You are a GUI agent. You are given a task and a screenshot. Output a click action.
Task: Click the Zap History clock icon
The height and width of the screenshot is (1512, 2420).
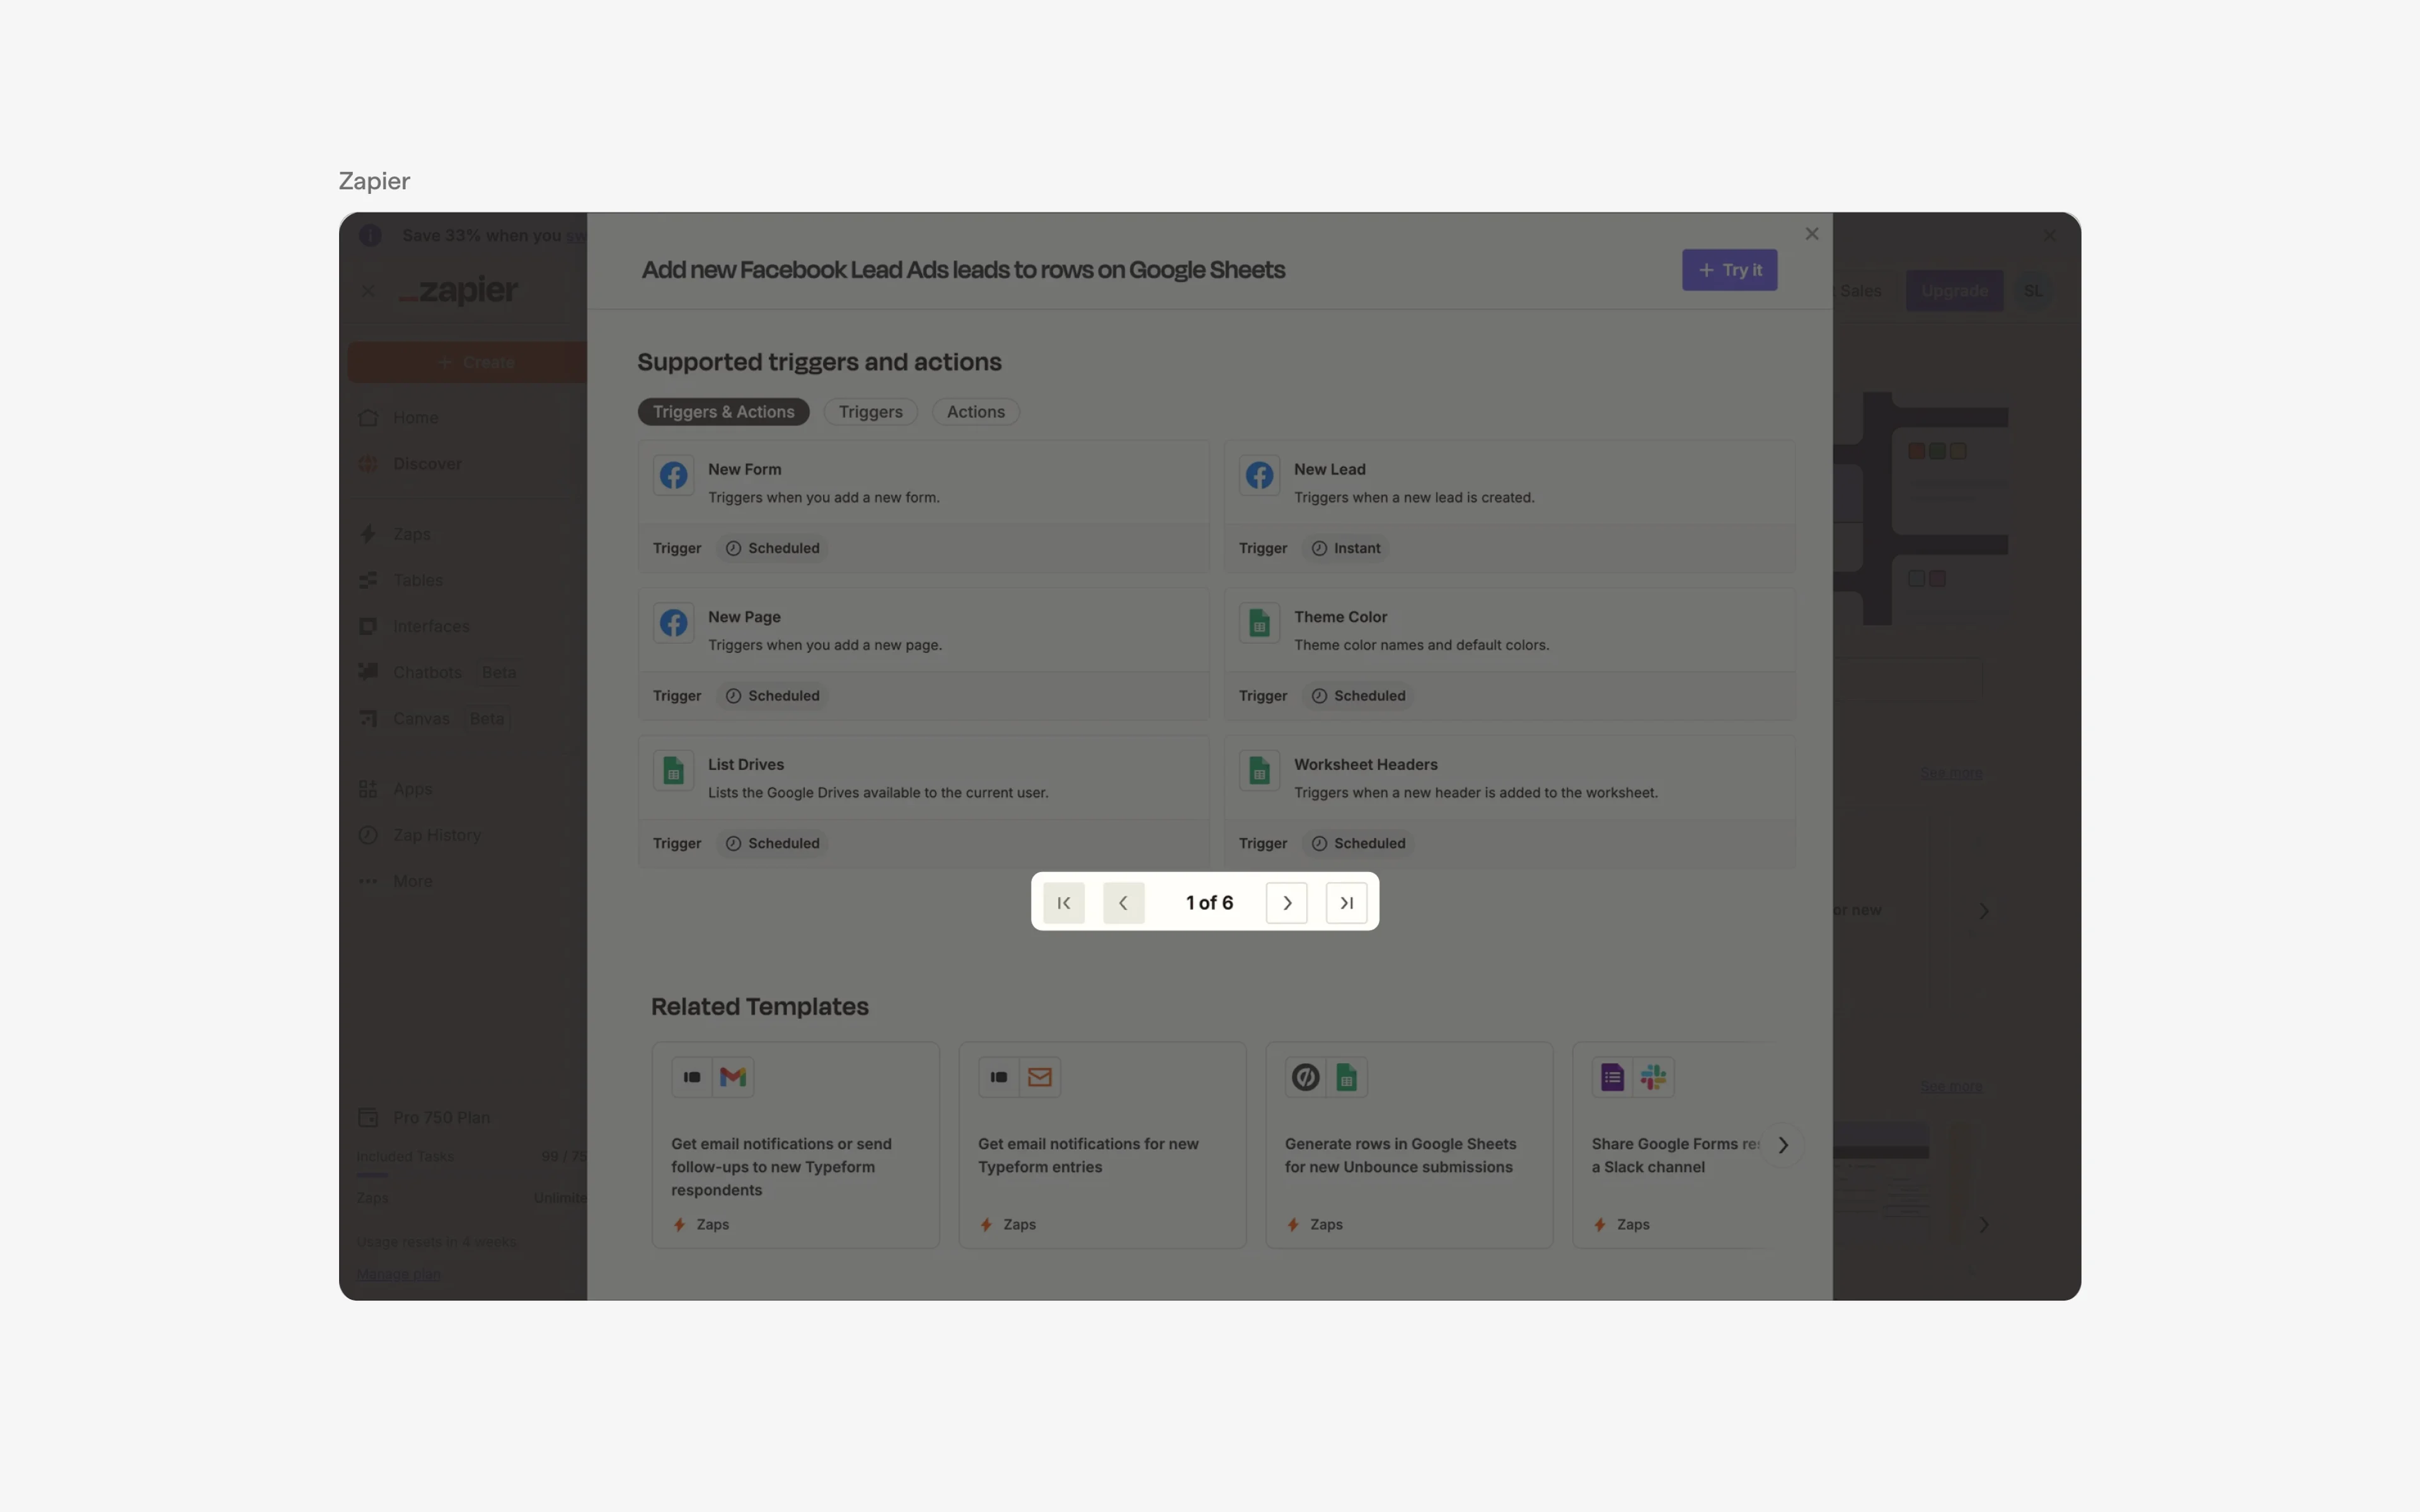coord(368,834)
